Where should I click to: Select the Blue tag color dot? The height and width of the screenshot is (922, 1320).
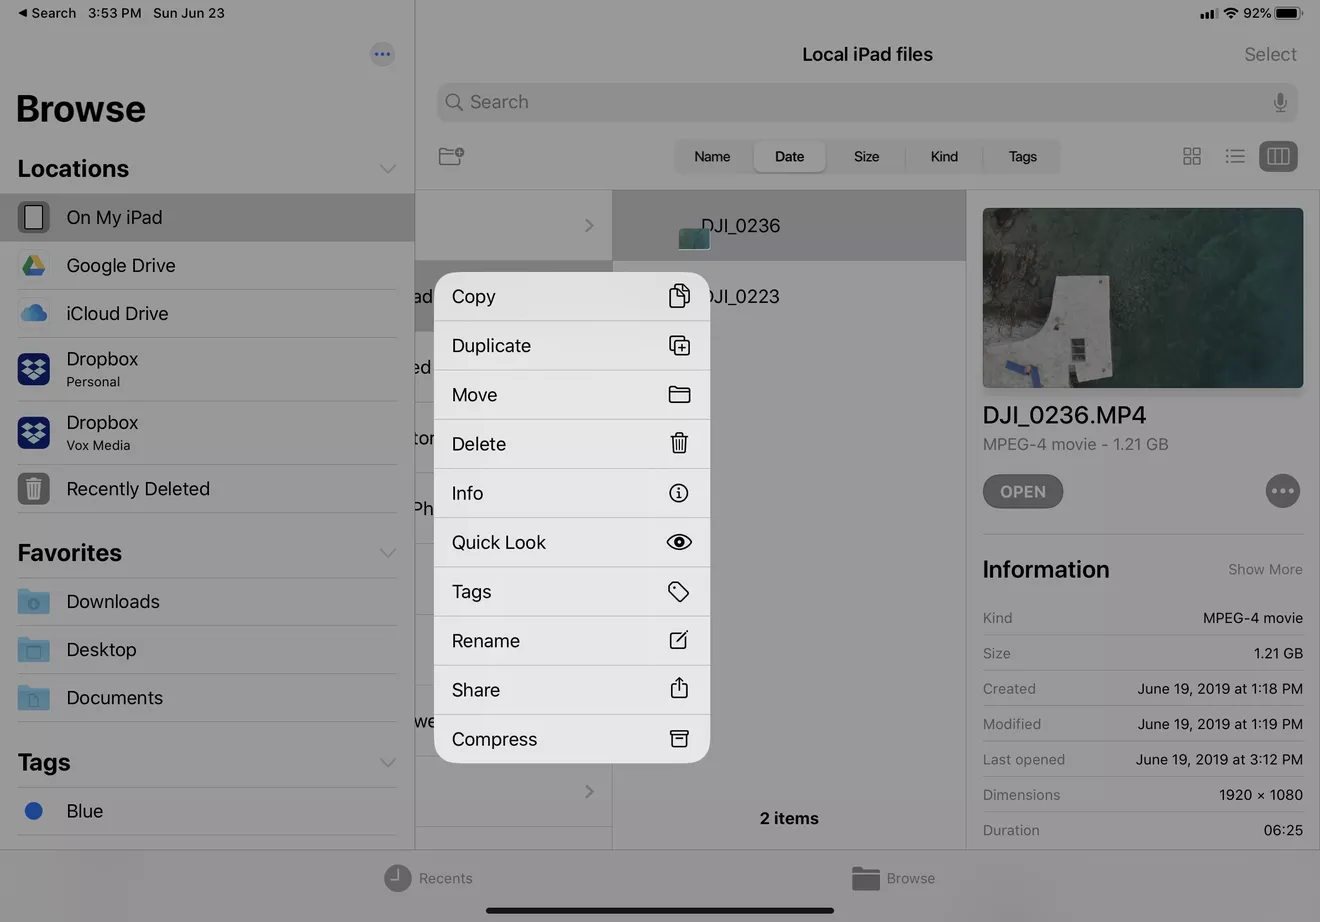[34, 811]
